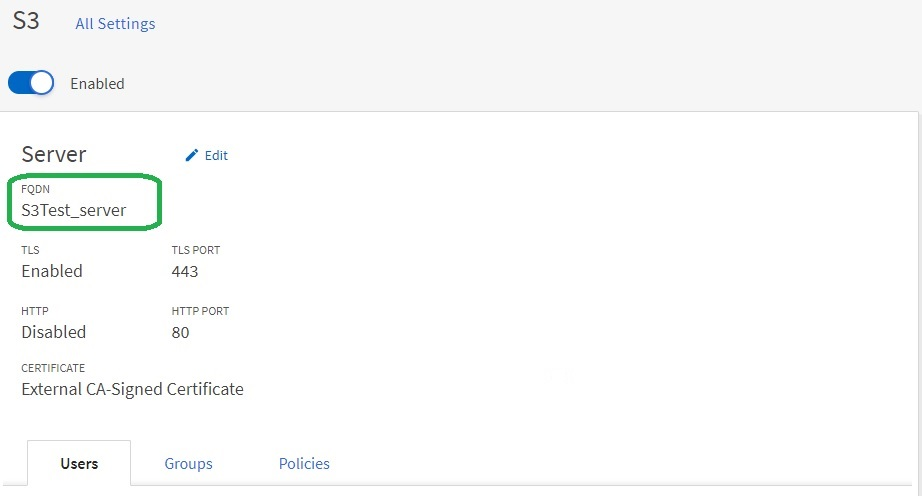Select the Users tab
Screen dimensions: 922x496
click(x=79, y=464)
